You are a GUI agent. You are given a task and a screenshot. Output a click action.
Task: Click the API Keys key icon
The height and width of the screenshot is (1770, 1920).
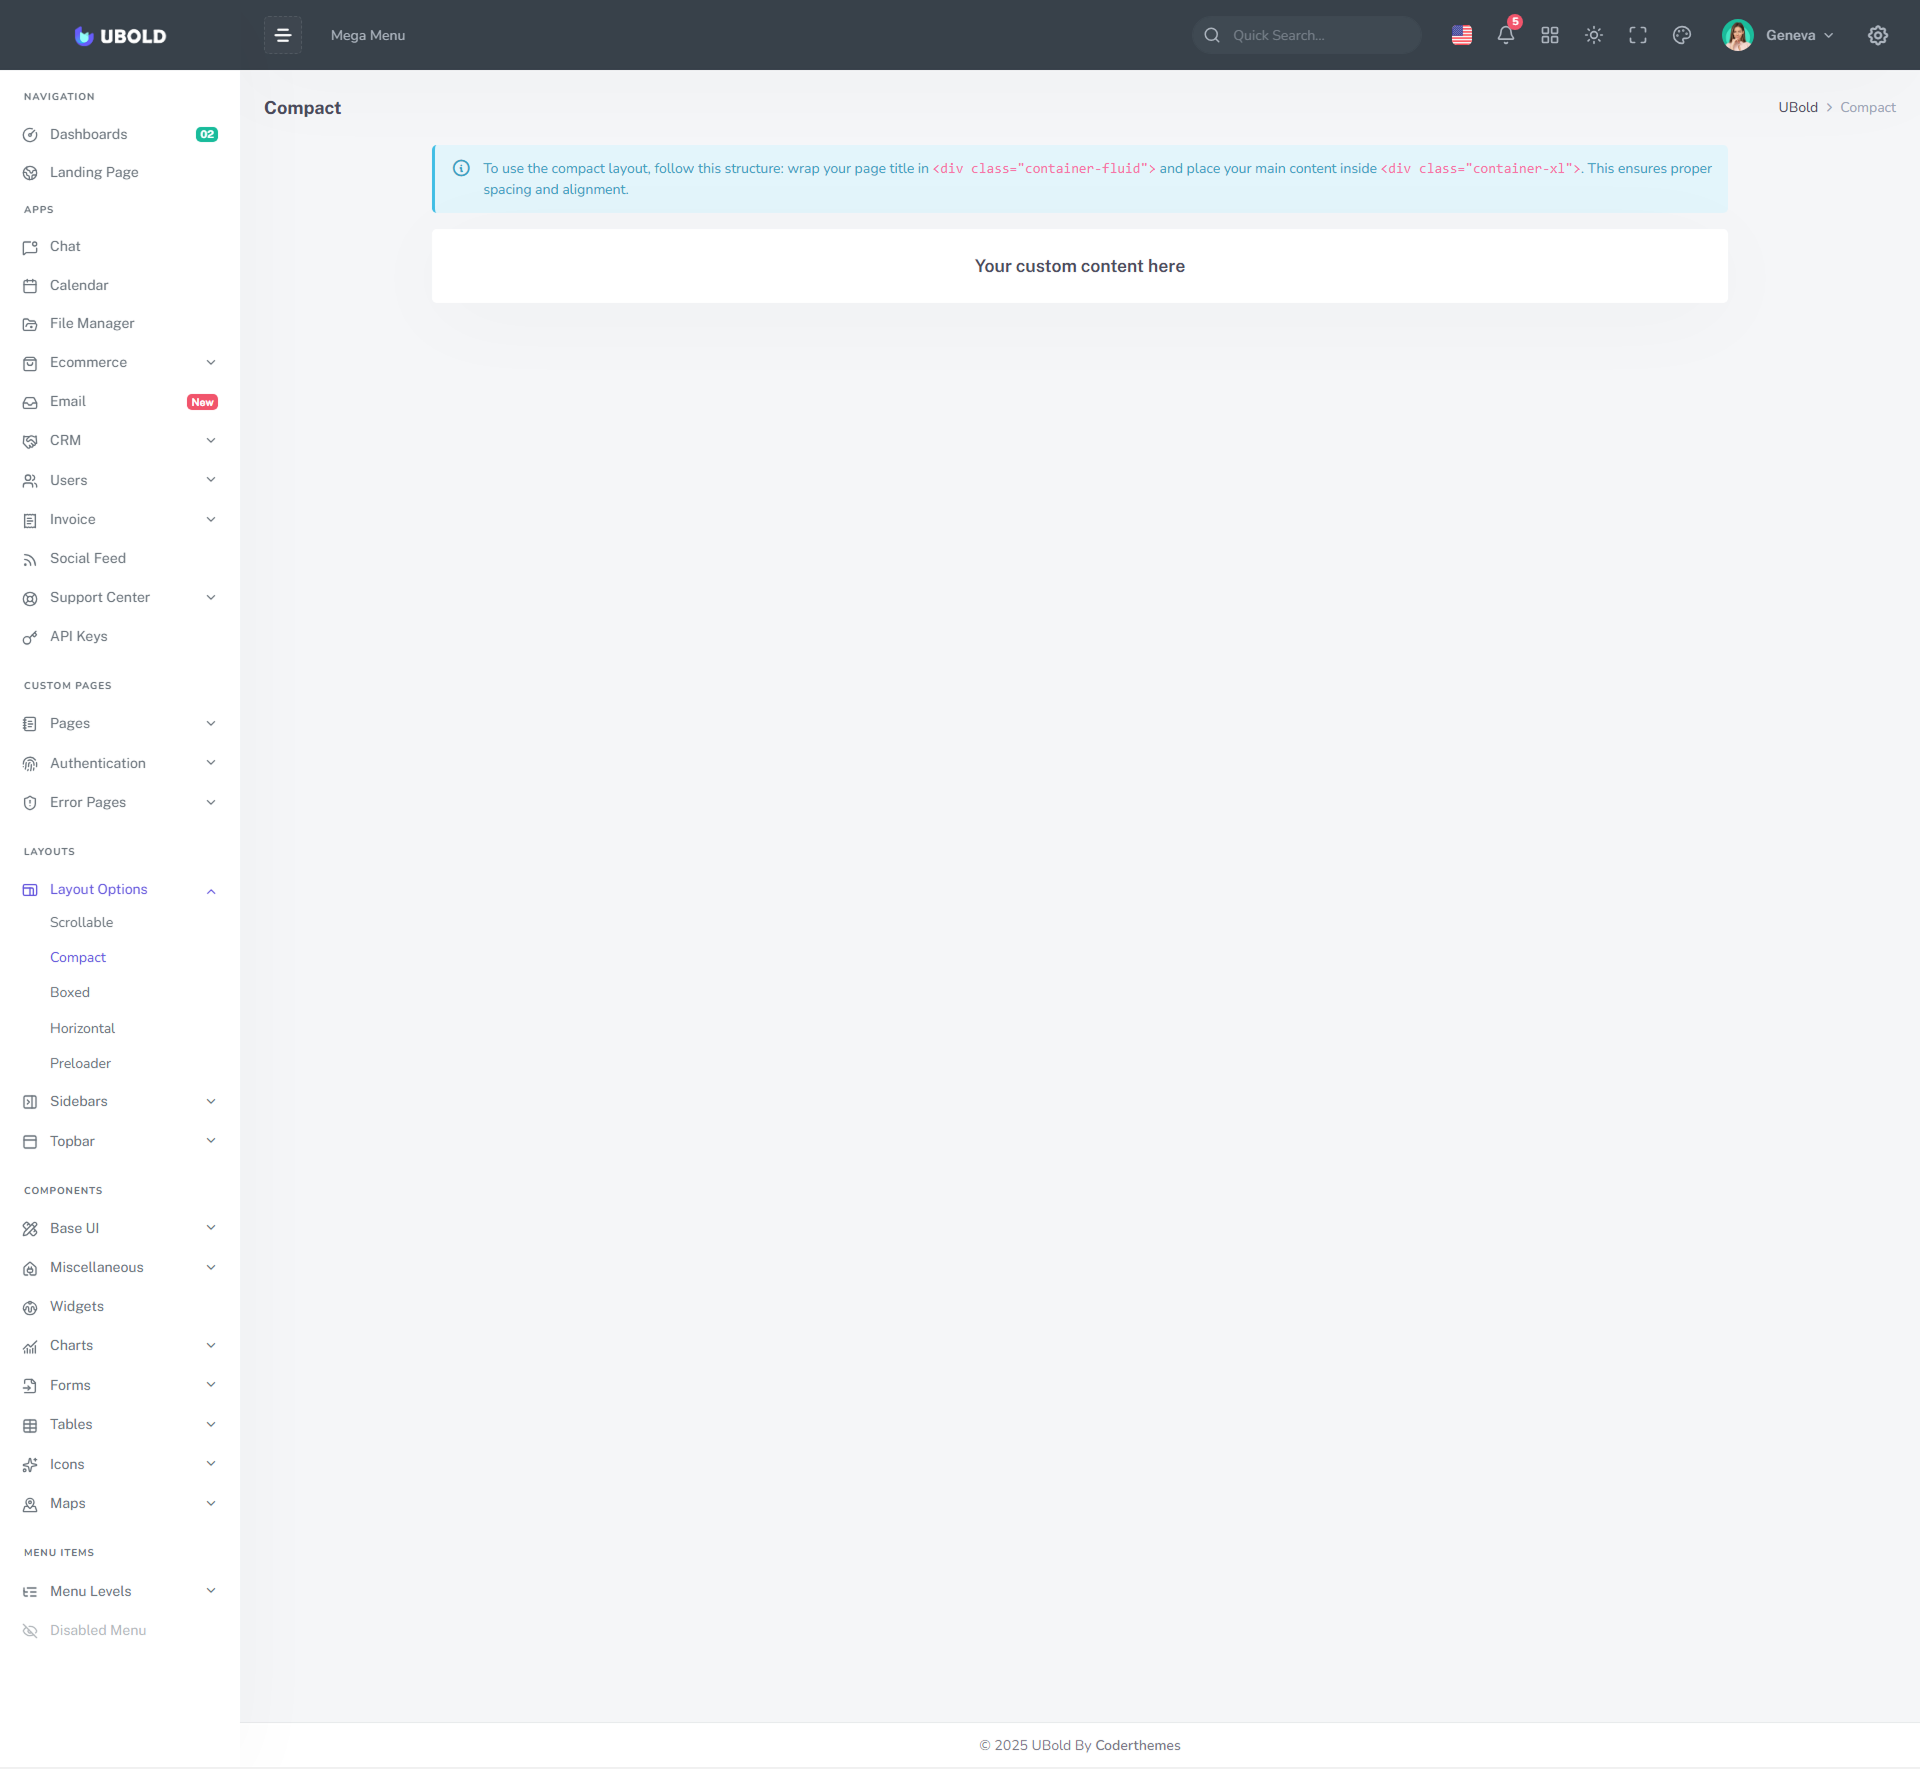(30, 637)
